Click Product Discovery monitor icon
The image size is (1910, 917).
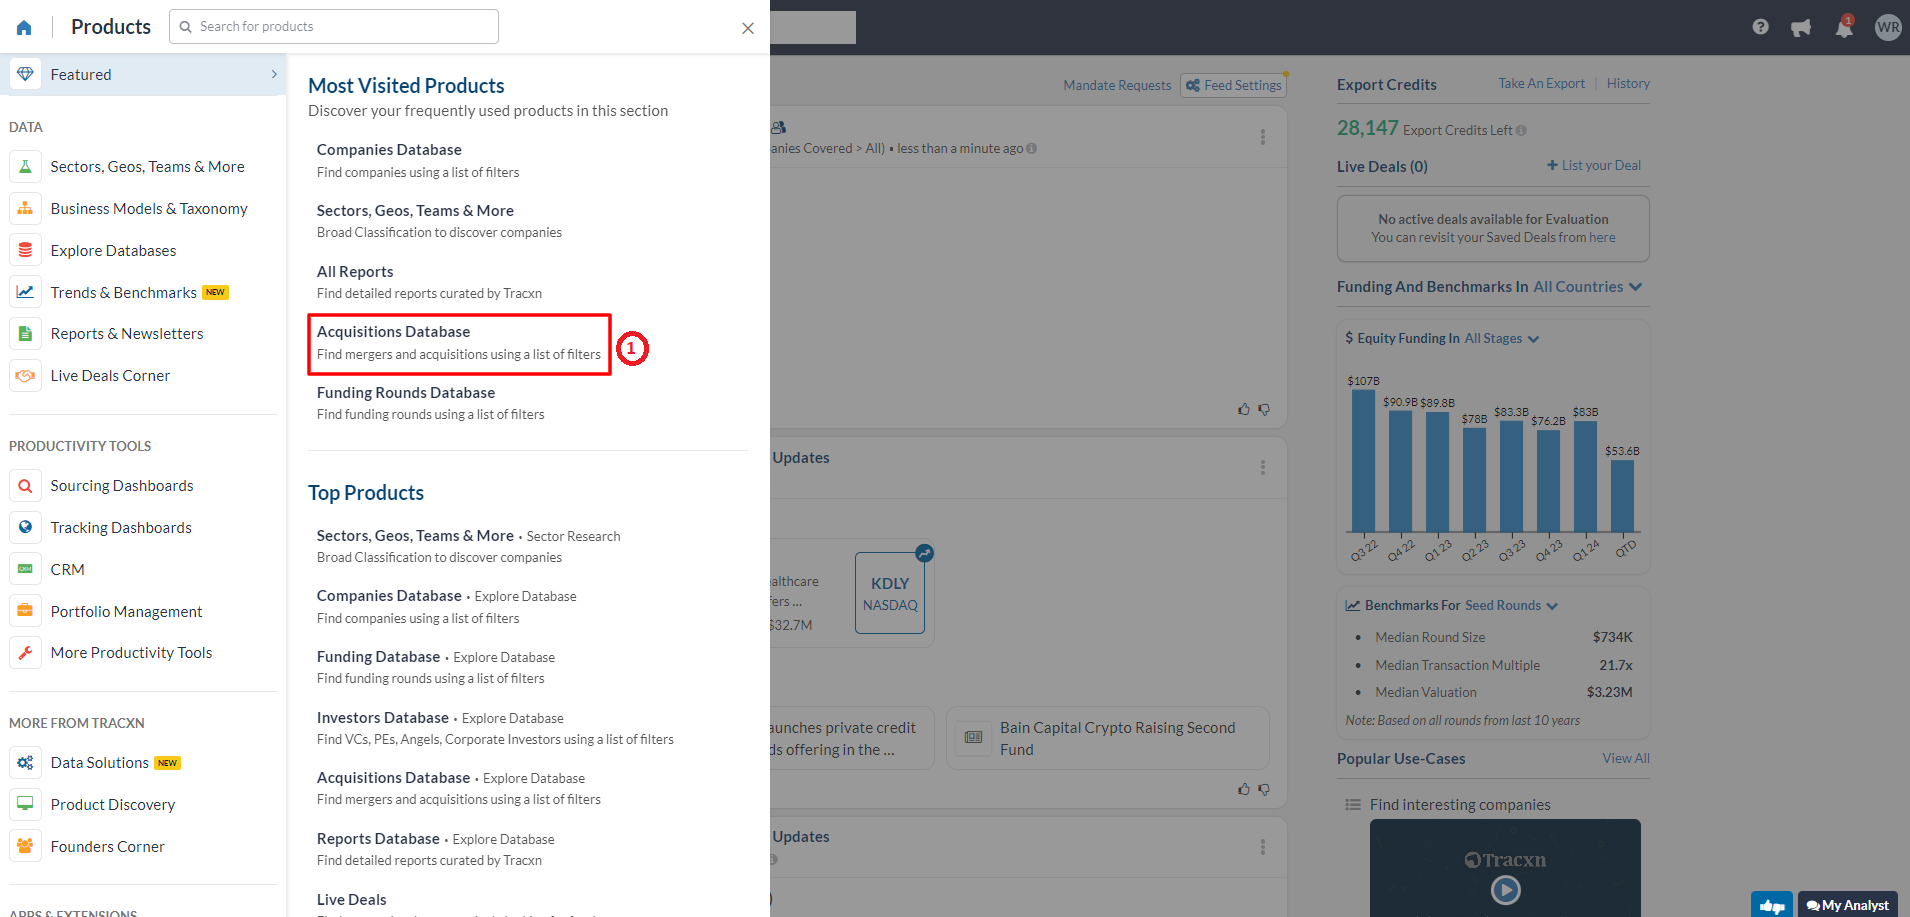(x=25, y=804)
